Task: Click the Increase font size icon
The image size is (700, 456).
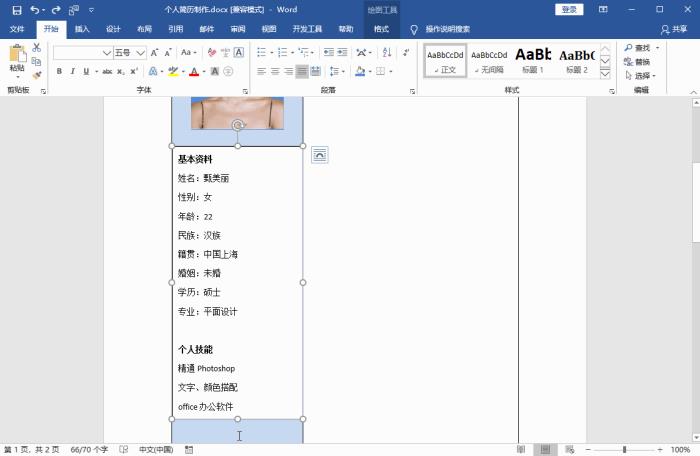Action: coord(156,52)
